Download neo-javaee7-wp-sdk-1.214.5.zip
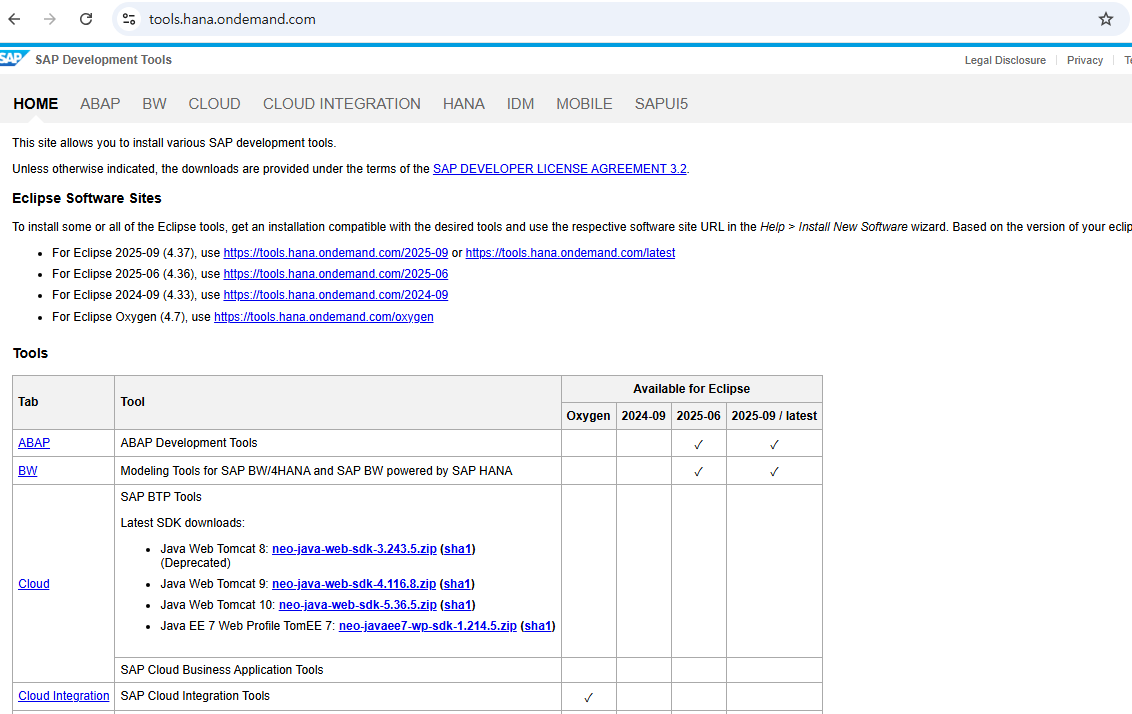 click(427, 626)
